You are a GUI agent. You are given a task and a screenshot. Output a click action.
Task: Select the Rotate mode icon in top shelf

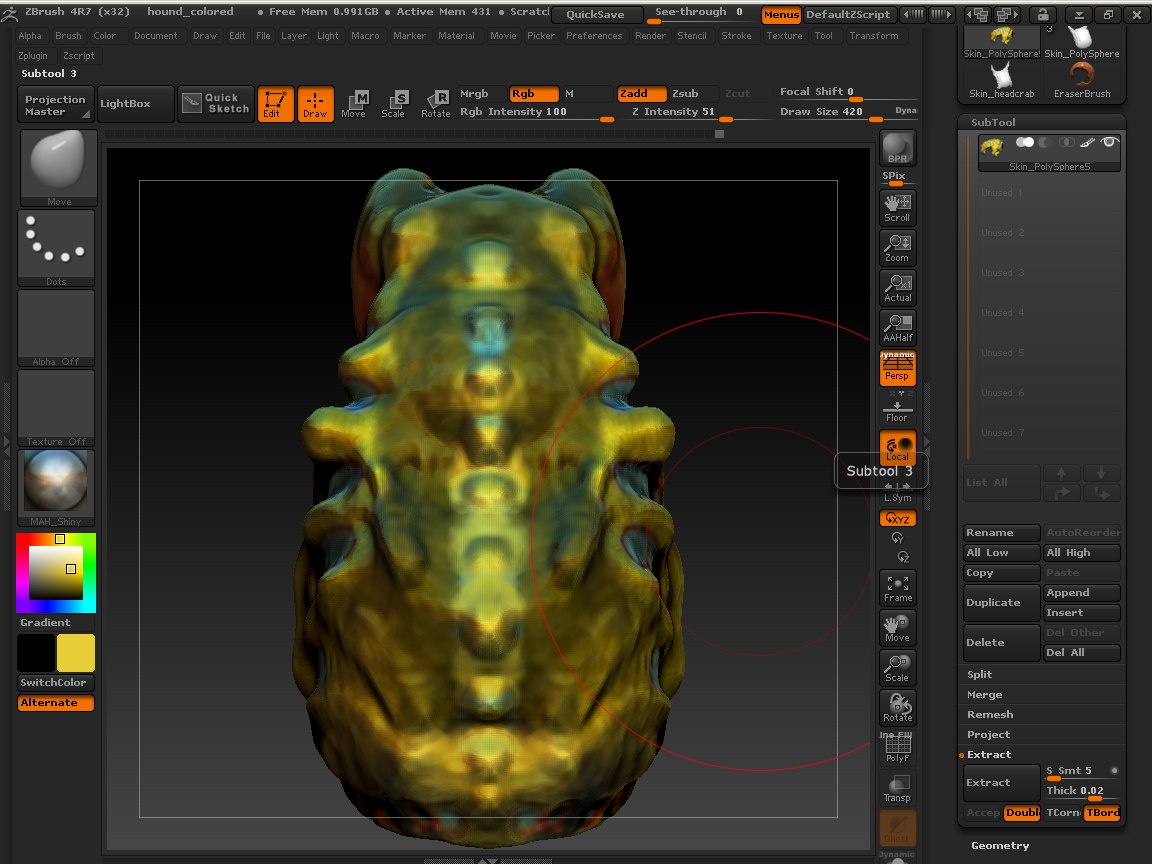click(435, 104)
